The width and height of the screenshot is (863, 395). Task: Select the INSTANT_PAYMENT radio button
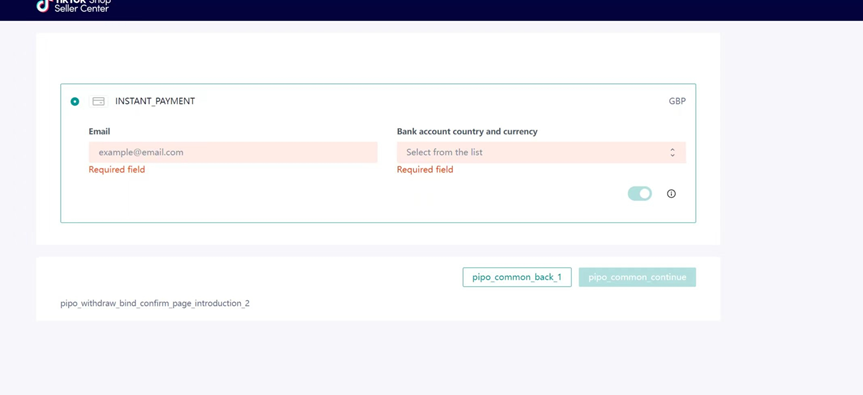[x=75, y=101]
